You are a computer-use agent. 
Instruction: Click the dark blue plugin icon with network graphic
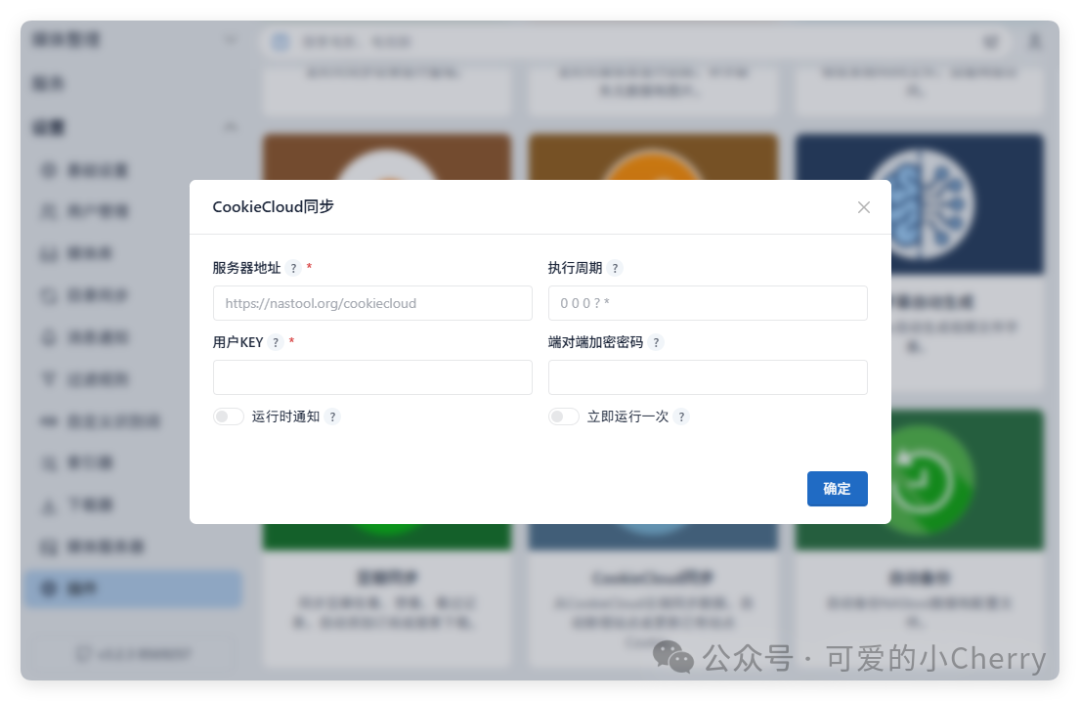pyautogui.click(x=918, y=203)
